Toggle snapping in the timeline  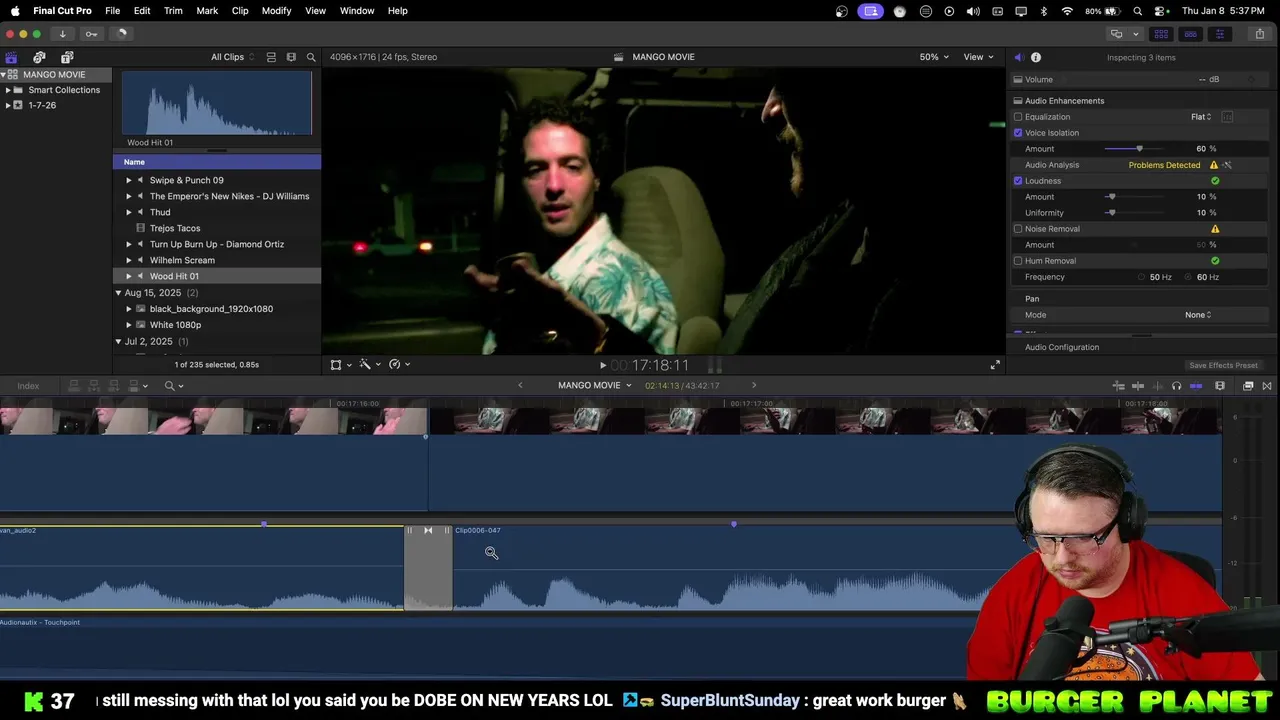1196,386
